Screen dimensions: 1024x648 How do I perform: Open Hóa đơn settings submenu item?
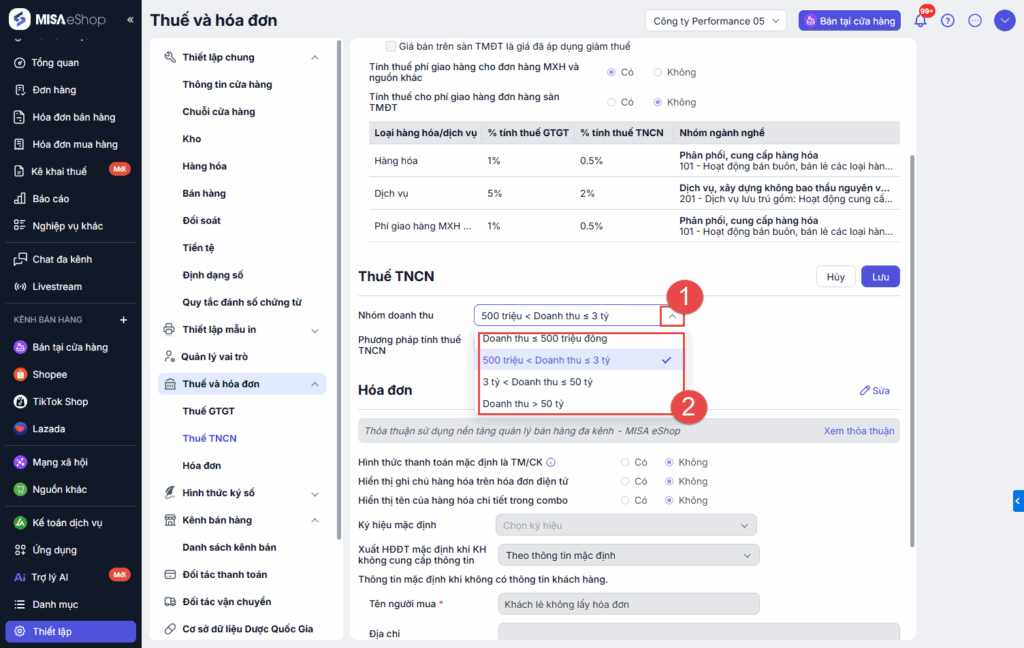coord(201,465)
